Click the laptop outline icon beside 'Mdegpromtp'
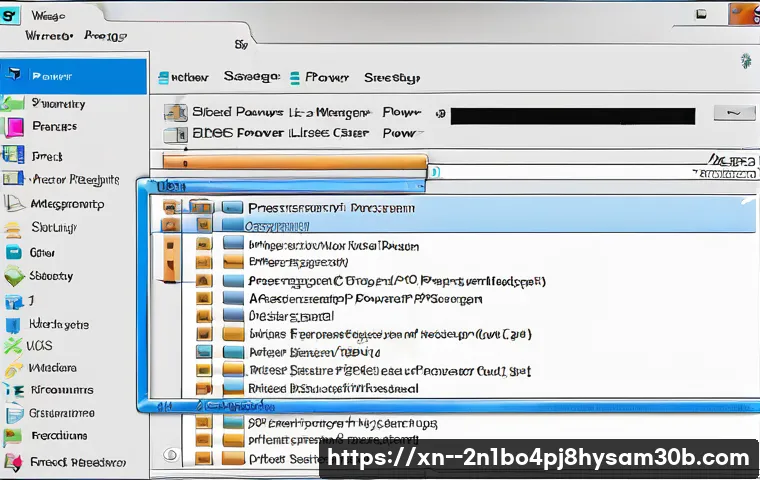 [14, 203]
